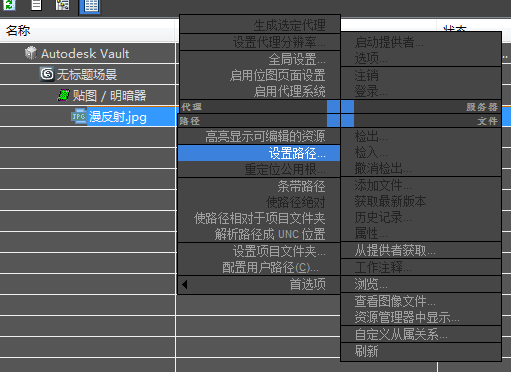Choose 启动提供者... in server menu
This screenshot has height=372, width=511.
(421, 42)
